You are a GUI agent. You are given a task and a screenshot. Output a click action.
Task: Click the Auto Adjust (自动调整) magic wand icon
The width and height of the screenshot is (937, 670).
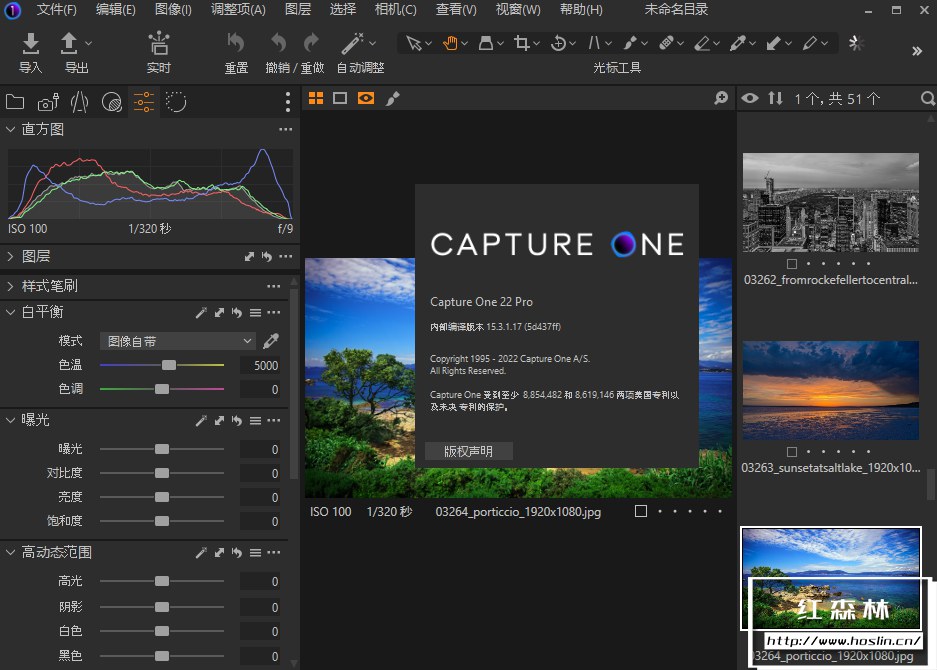(352, 44)
